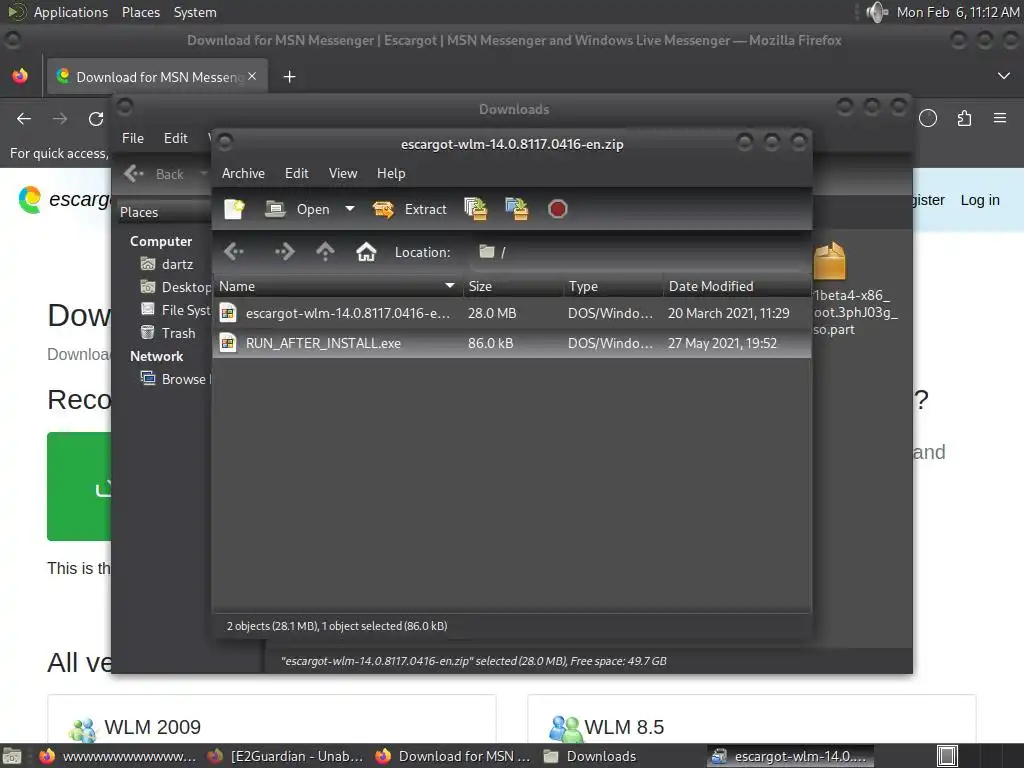
Task: Expand the Open recent archives dropdown arrow
Action: coord(350,209)
